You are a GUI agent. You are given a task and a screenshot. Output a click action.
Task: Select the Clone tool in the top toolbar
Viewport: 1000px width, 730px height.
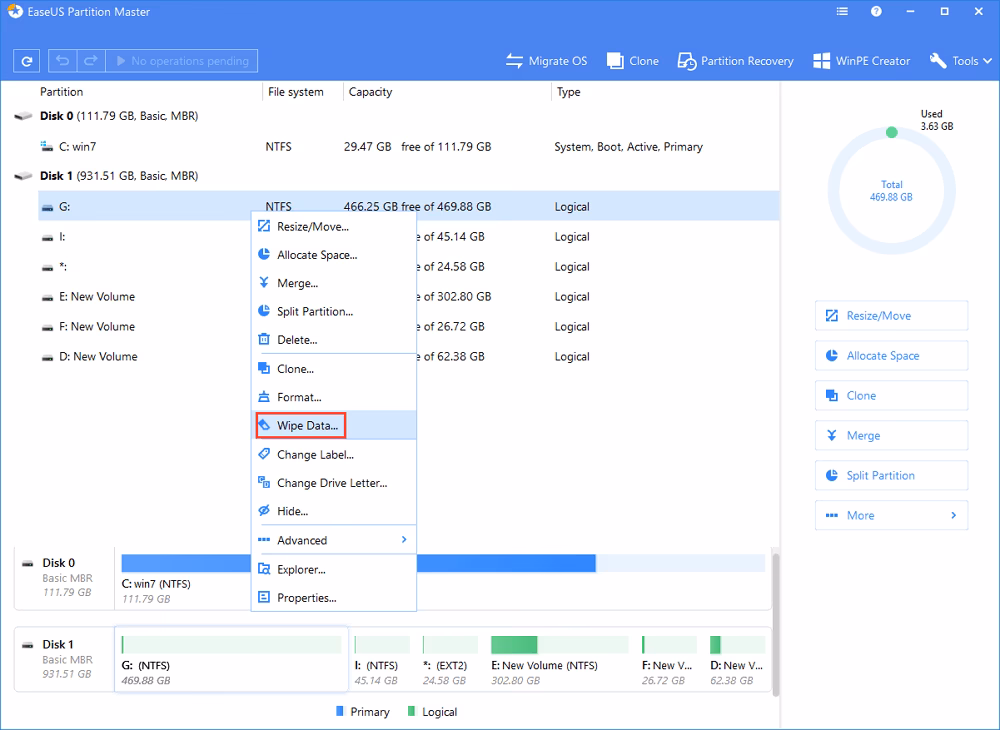pos(632,60)
